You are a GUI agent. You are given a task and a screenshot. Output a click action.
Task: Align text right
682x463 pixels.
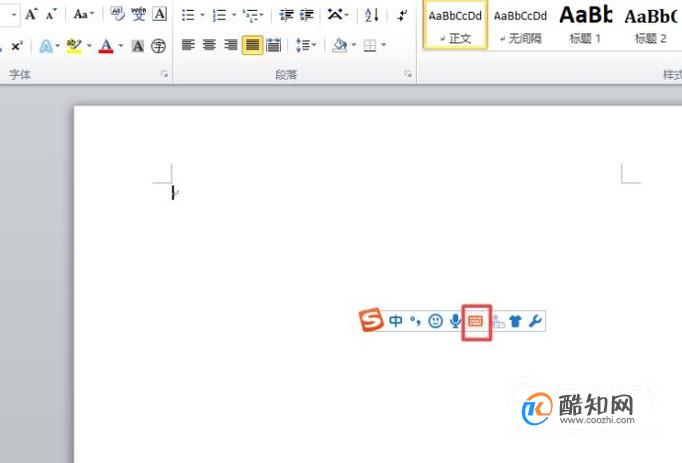coord(231,45)
